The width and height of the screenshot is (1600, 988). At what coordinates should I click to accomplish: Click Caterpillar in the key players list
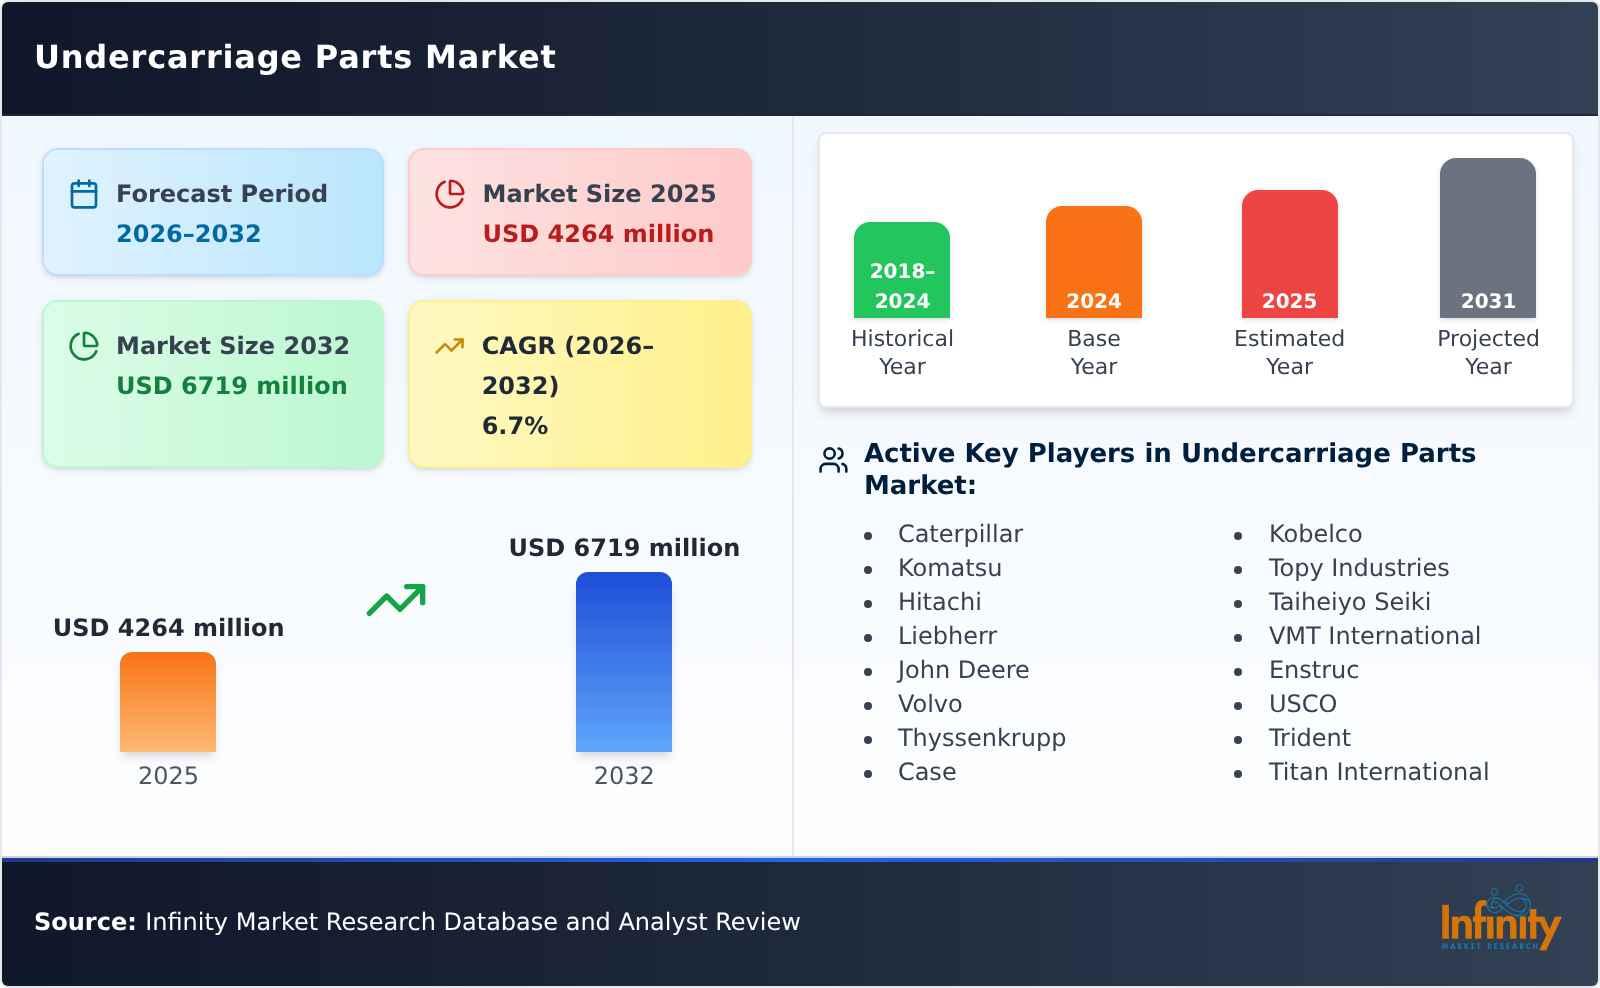tap(961, 534)
